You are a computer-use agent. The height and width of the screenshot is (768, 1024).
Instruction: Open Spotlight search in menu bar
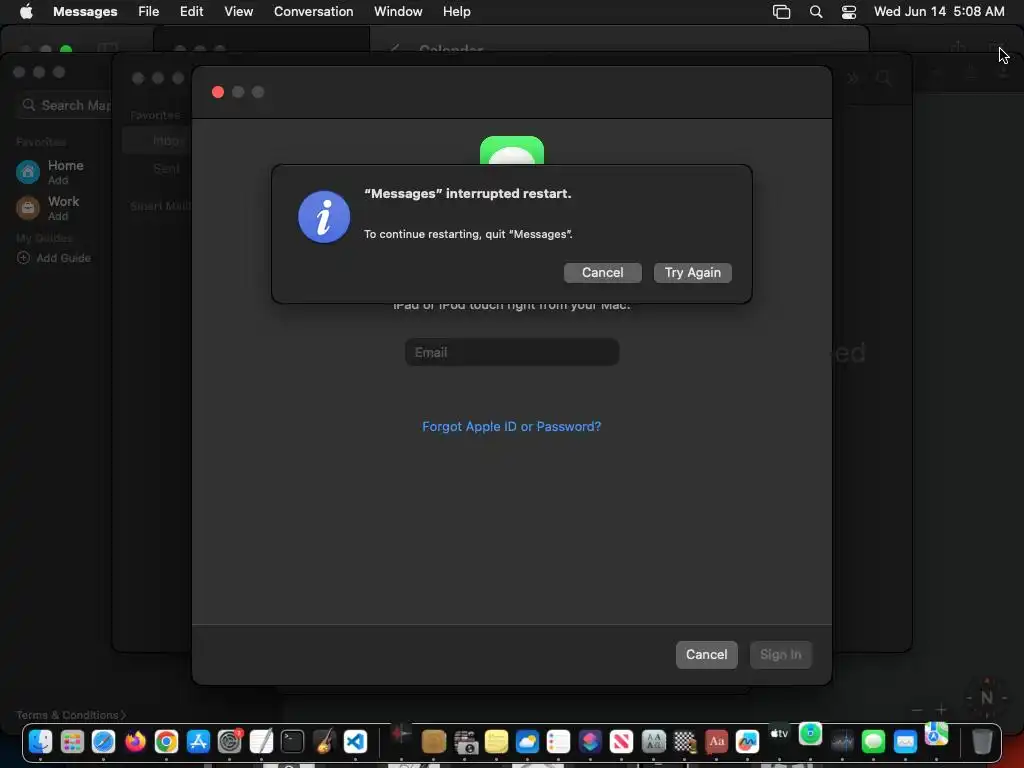click(816, 12)
